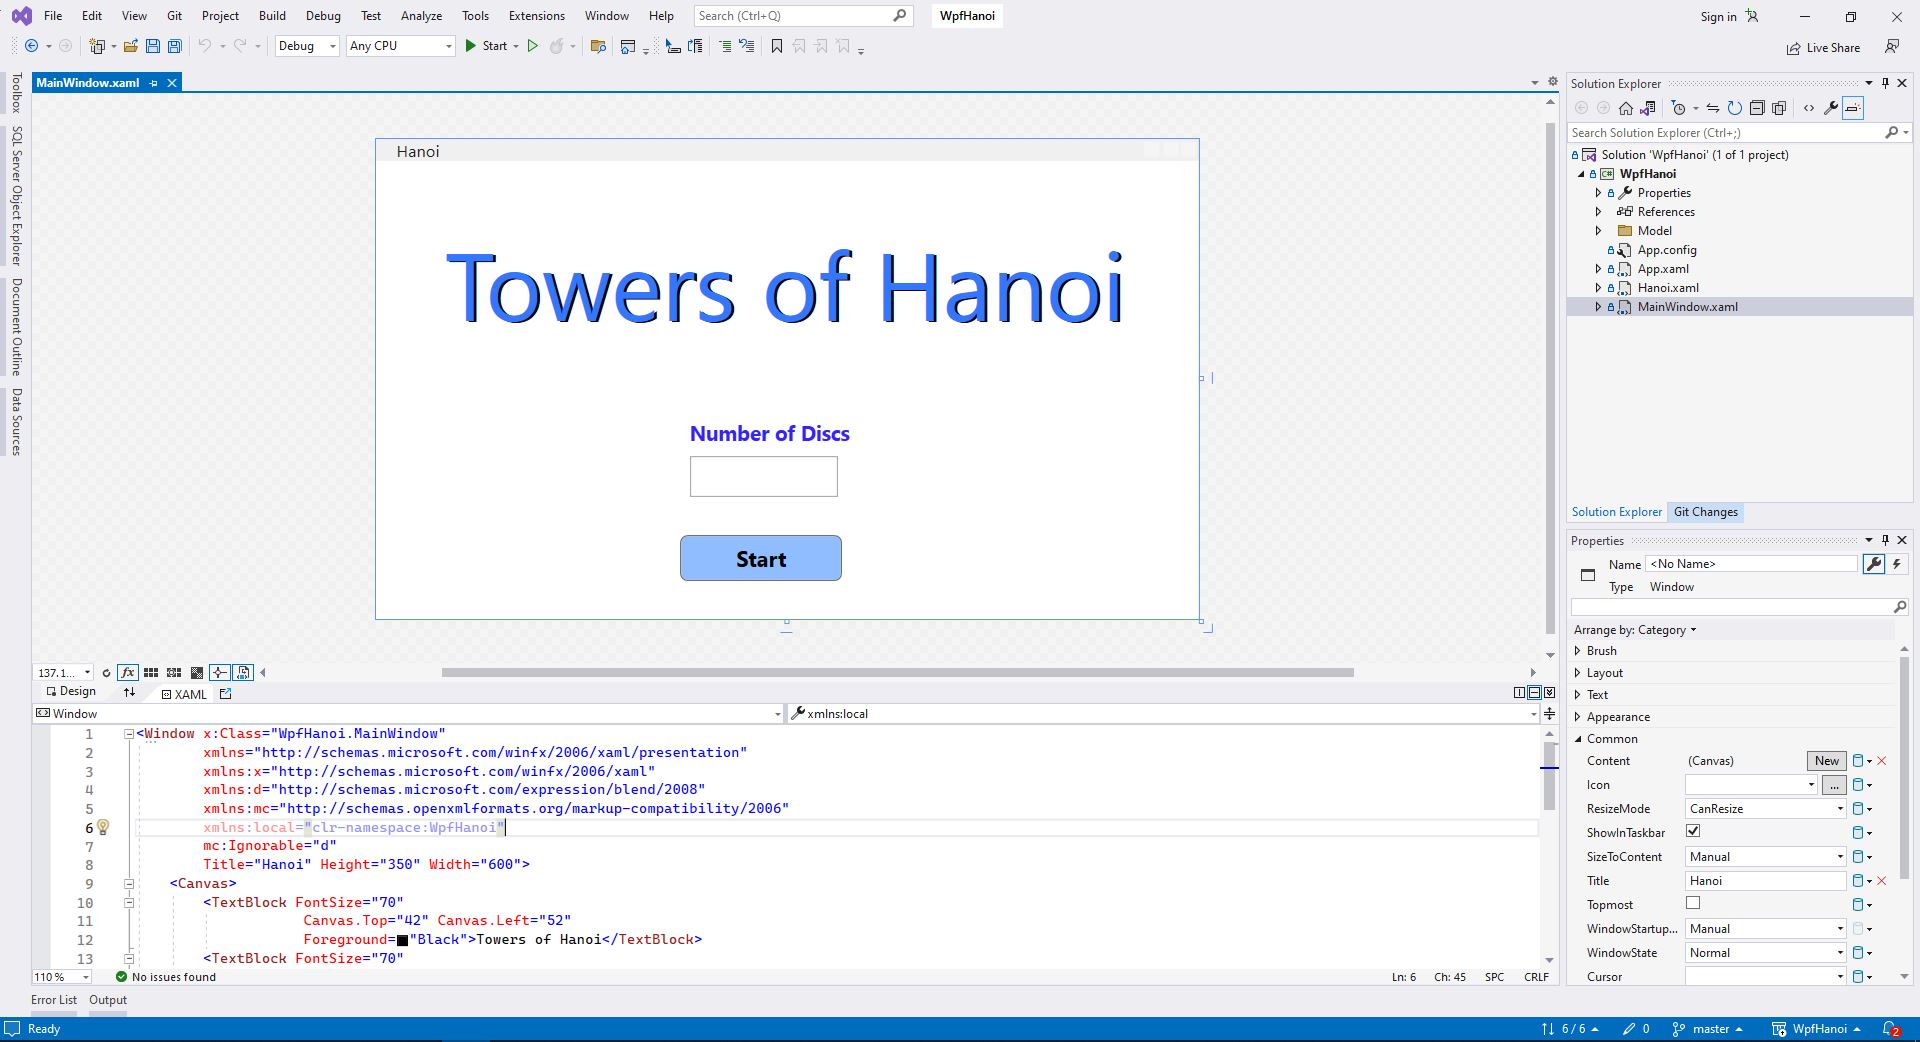The width and height of the screenshot is (1920, 1042).
Task: Click the Find in Files folder icon
Action: [x=598, y=46]
